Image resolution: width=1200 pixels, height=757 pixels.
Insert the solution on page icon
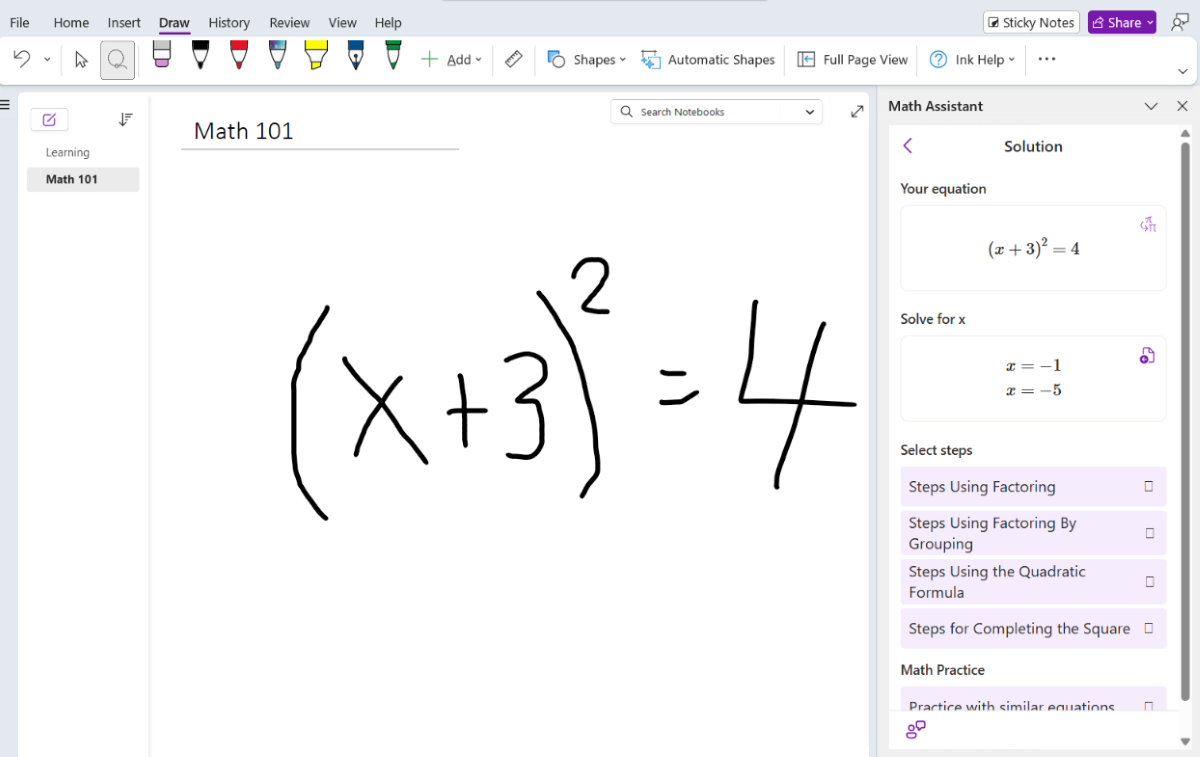pyautogui.click(x=1147, y=356)
